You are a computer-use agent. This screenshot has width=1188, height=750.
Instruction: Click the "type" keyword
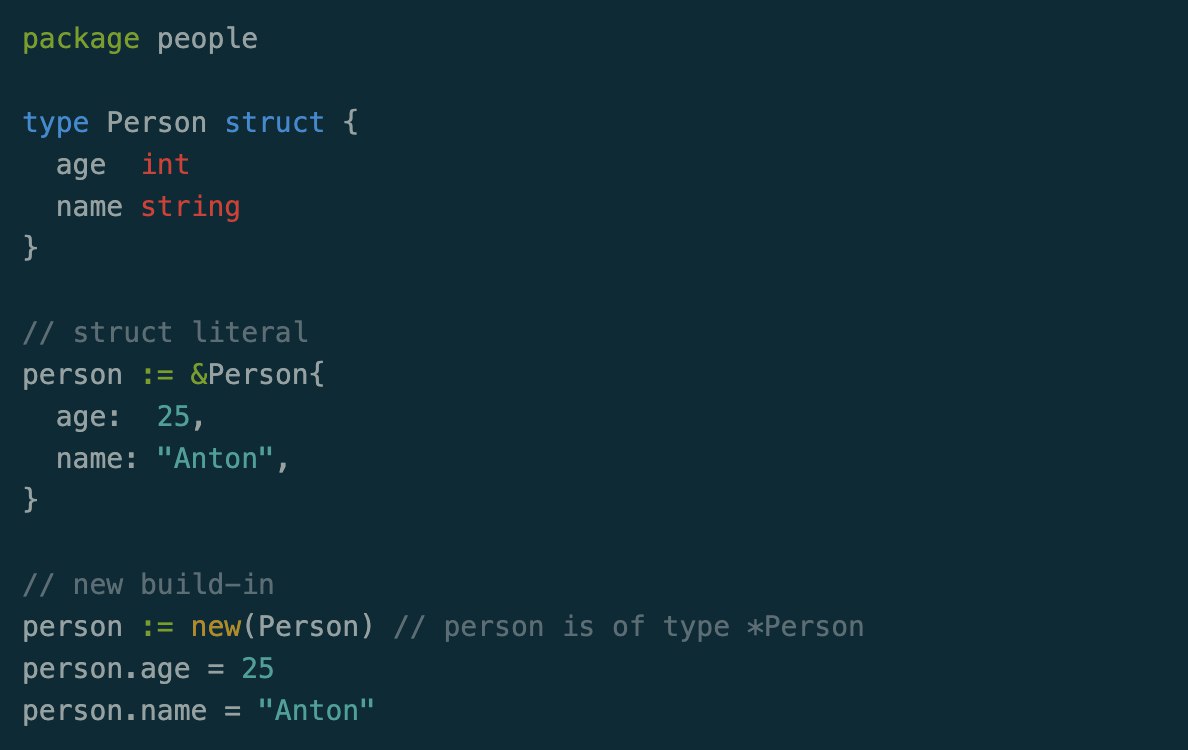pos(56,123)
